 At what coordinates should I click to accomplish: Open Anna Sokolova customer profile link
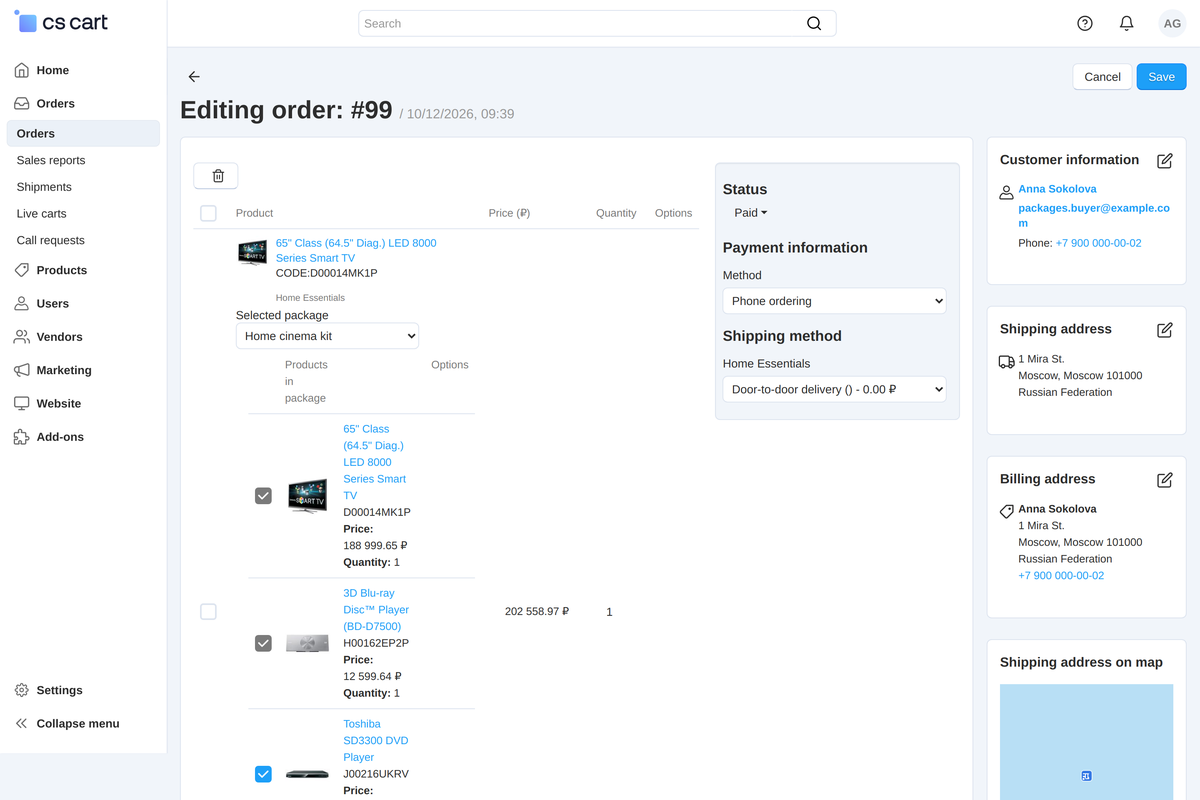(1057, 189)
